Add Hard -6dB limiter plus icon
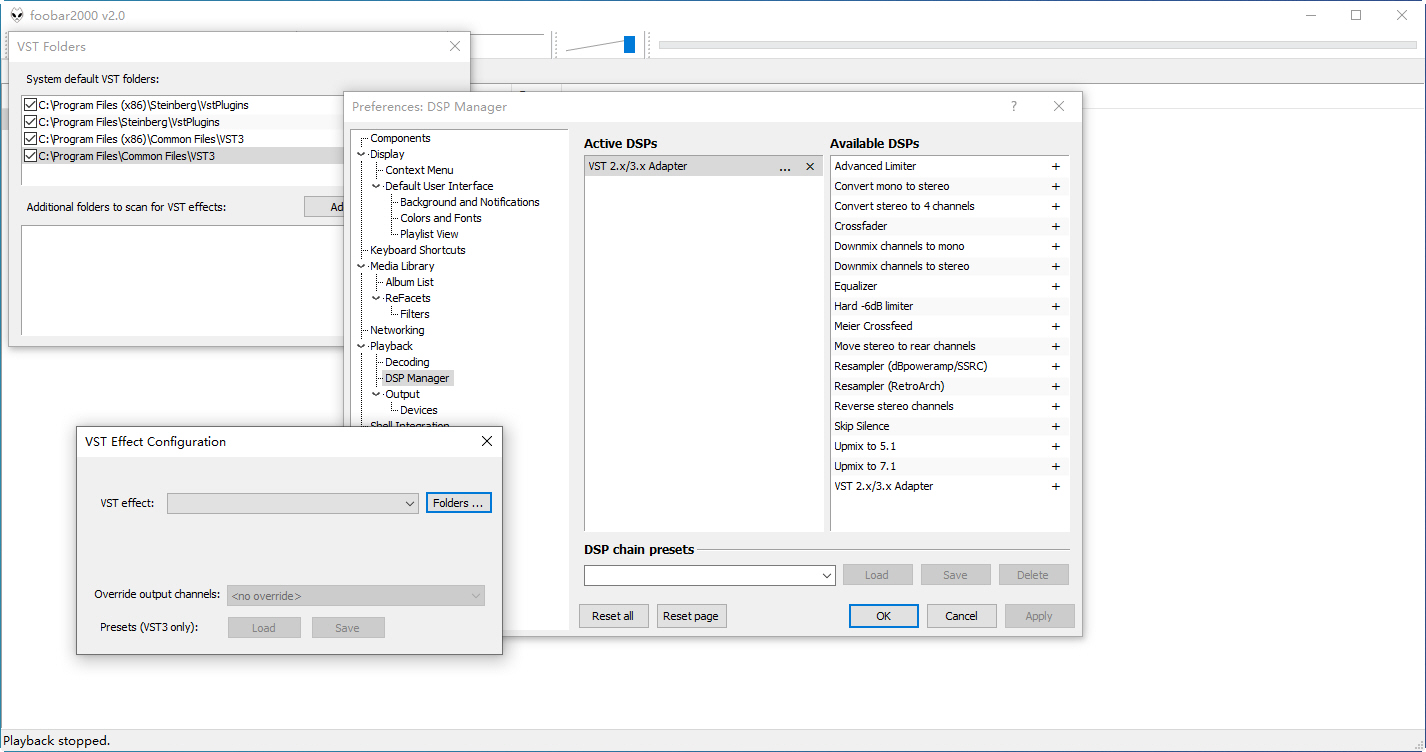Image resolution: width=1426 pixels, height=752 pixels. [1055, 306]
